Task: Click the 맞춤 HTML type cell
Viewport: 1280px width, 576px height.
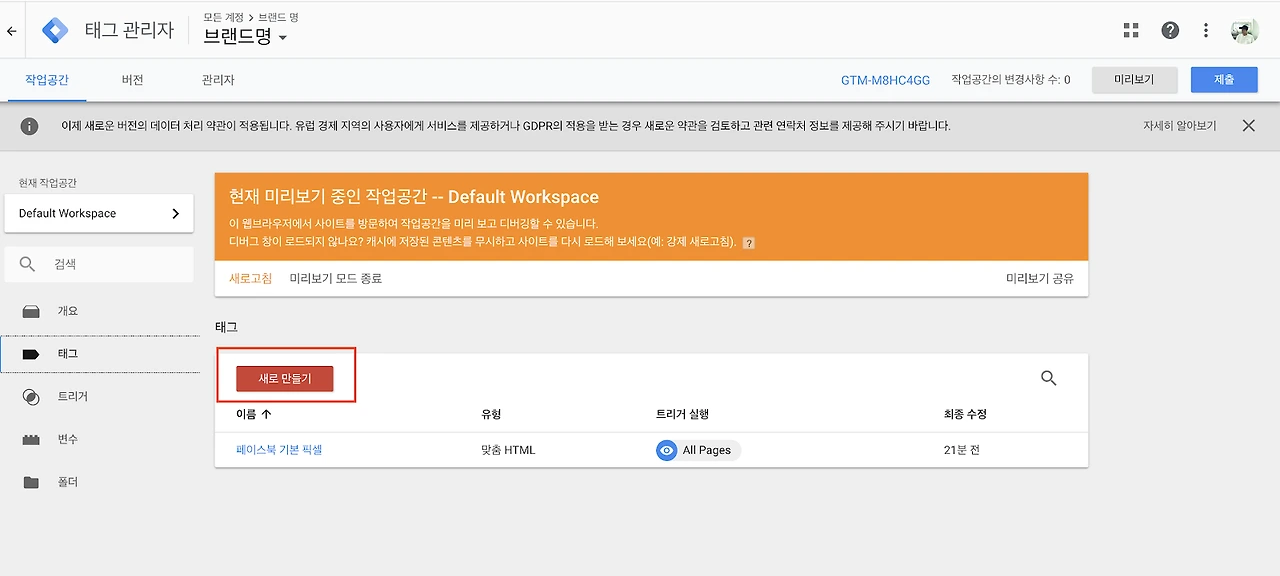Action: [508, 450]
